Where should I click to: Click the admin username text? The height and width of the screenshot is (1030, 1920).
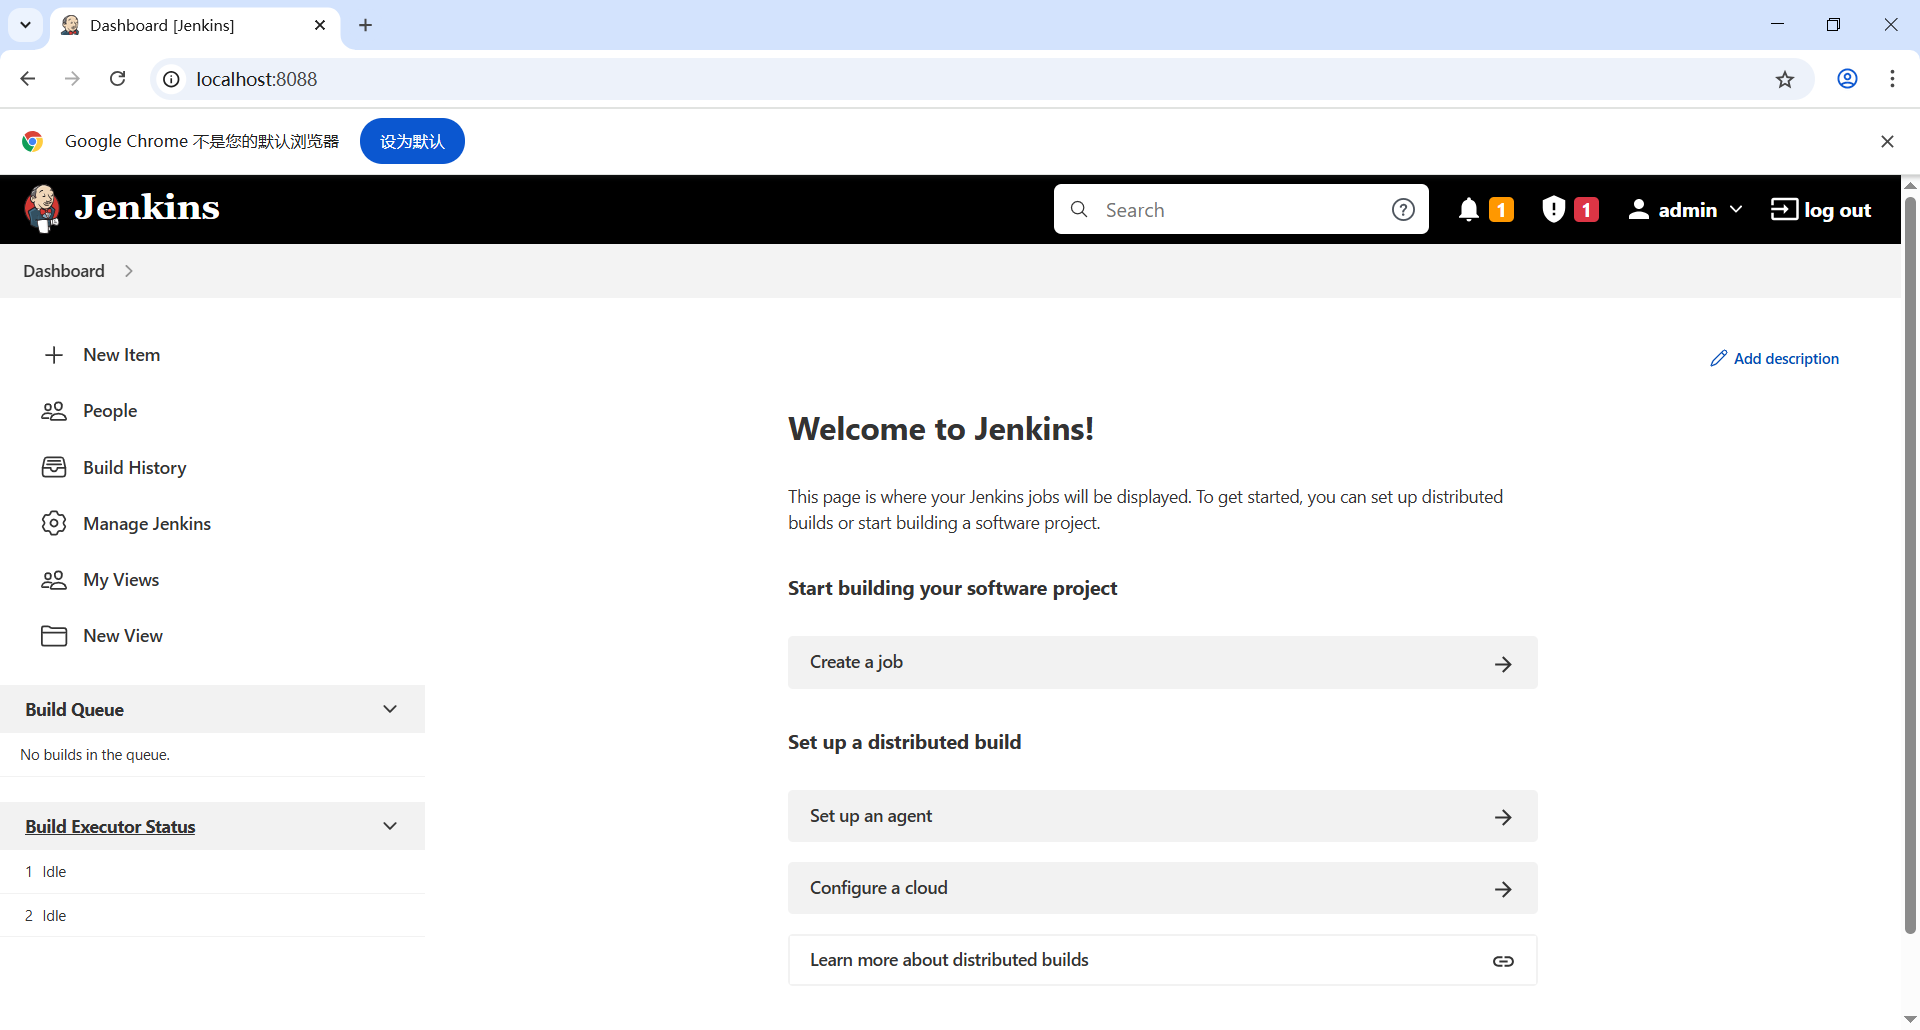pos(1688,209)
